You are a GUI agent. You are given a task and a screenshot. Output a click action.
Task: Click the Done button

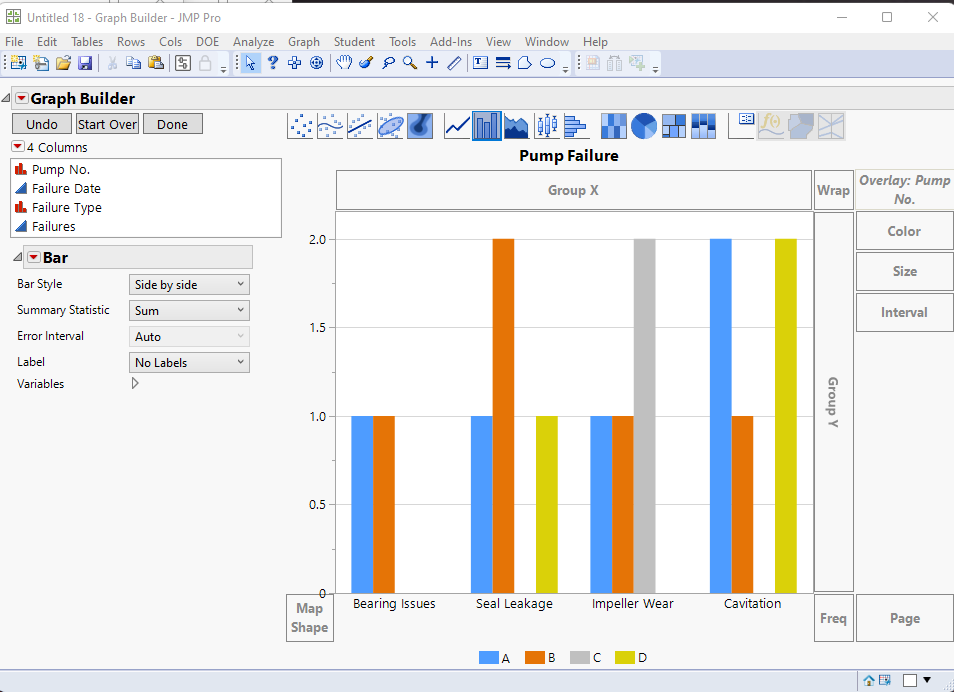172,124
